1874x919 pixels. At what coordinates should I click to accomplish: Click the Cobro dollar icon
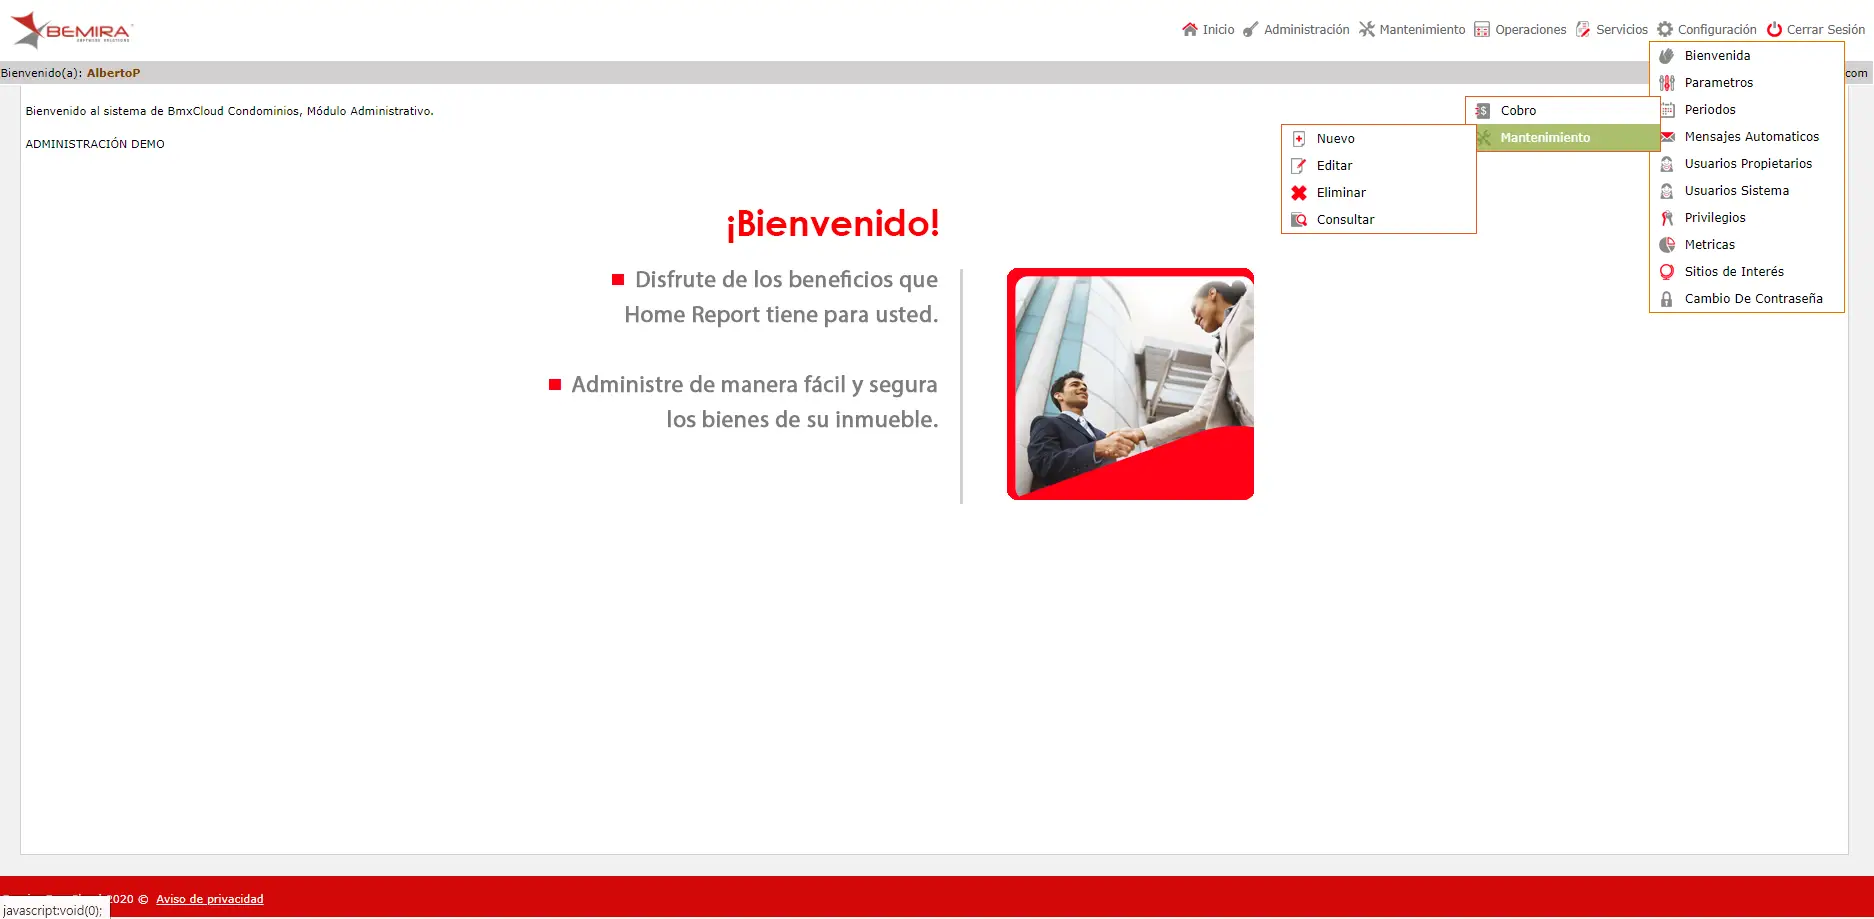click(1483, 111)
